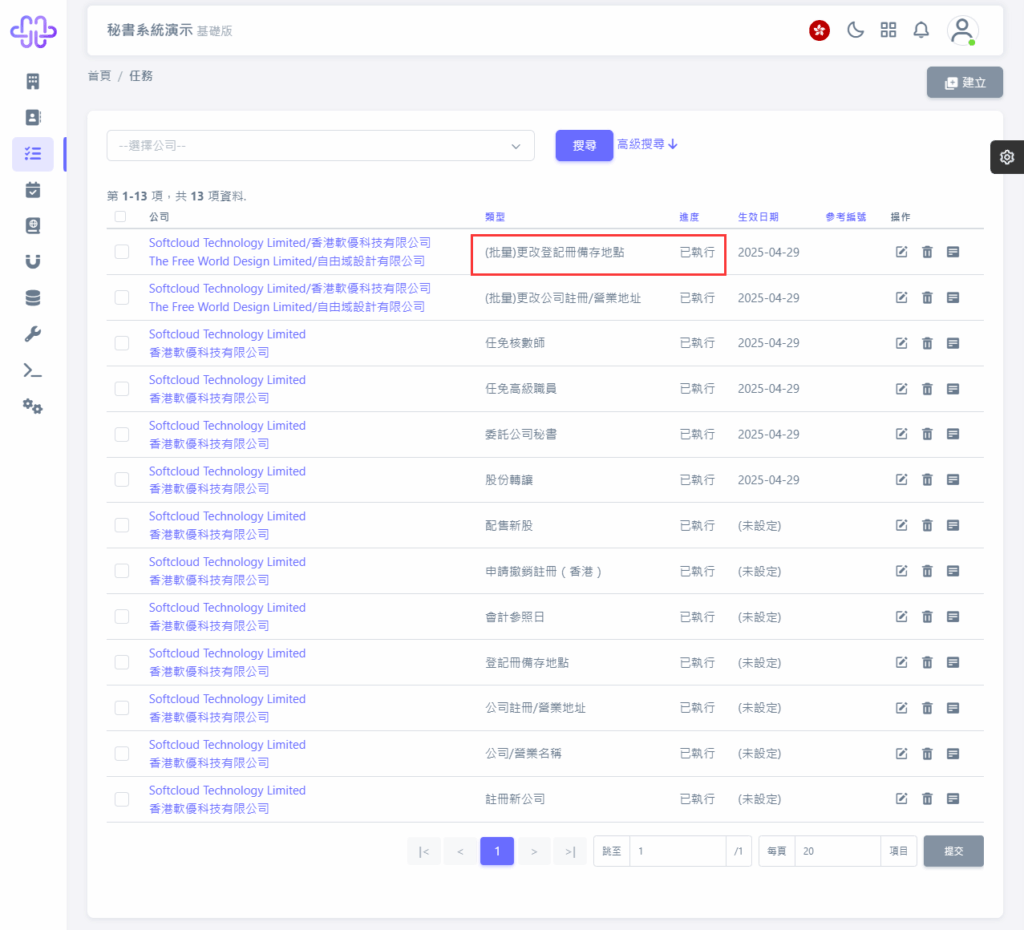Image resolution: width=1024 pixels, height=930 pixels.
Task: Check the (批量)更改登記冊備存地點 row checkbox
Action: coord(121,251)
